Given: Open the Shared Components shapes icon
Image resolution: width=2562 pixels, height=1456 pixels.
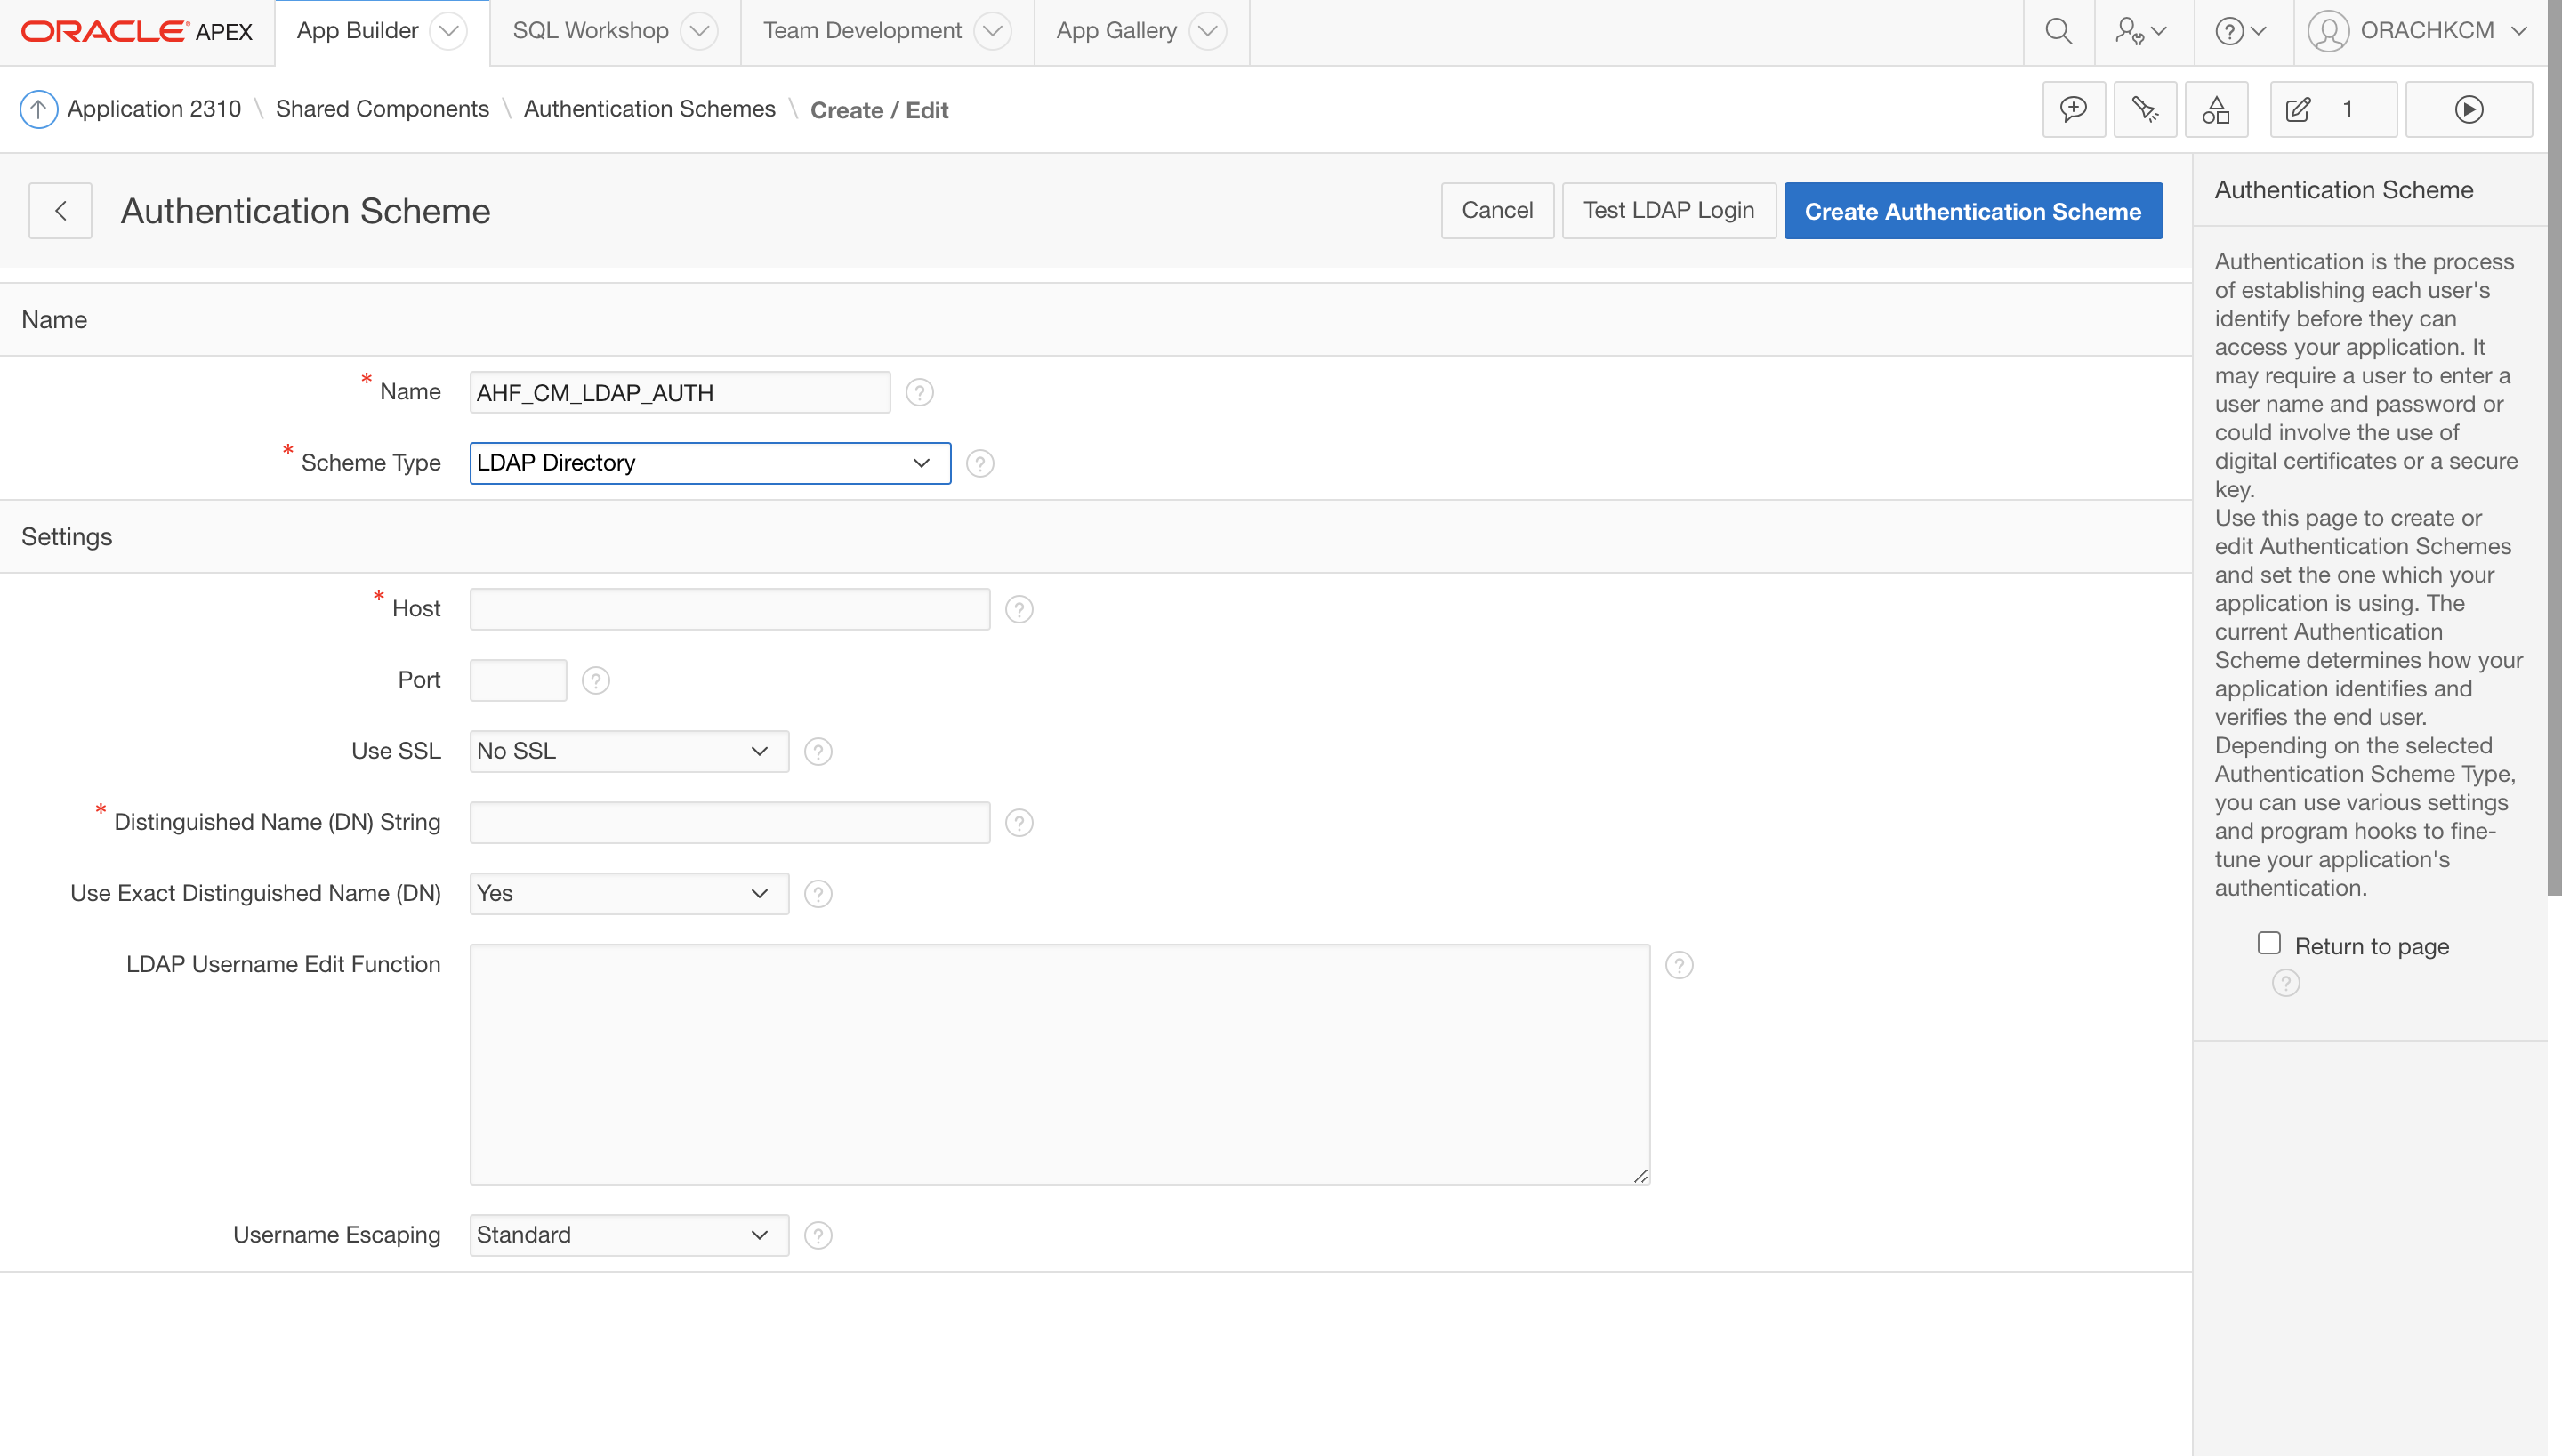Looking at the screenshot, I should point(2215,109).
